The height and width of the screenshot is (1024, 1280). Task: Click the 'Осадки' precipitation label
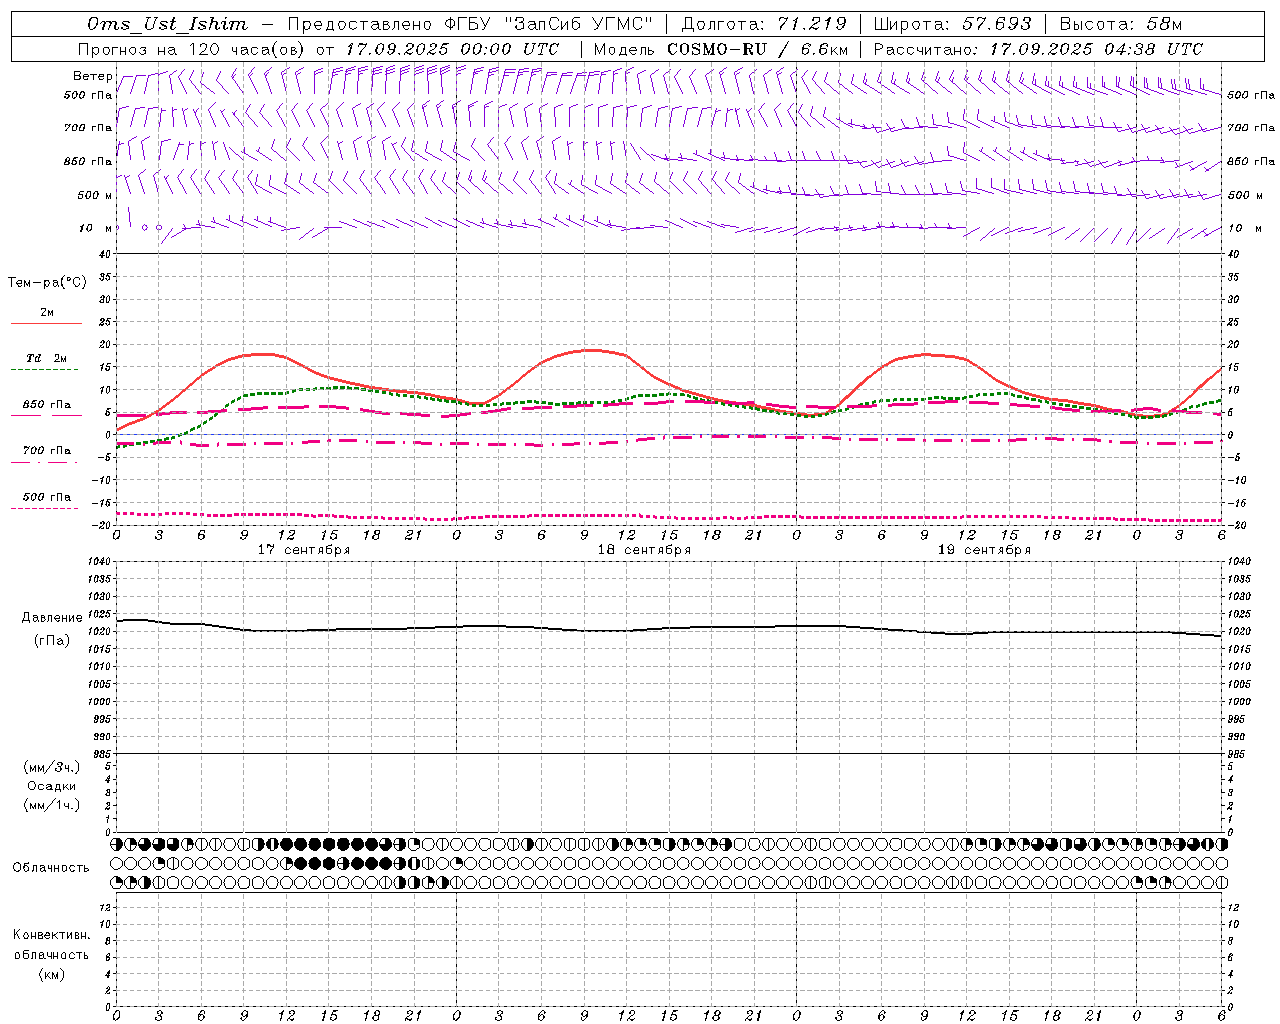click(52, 786)
